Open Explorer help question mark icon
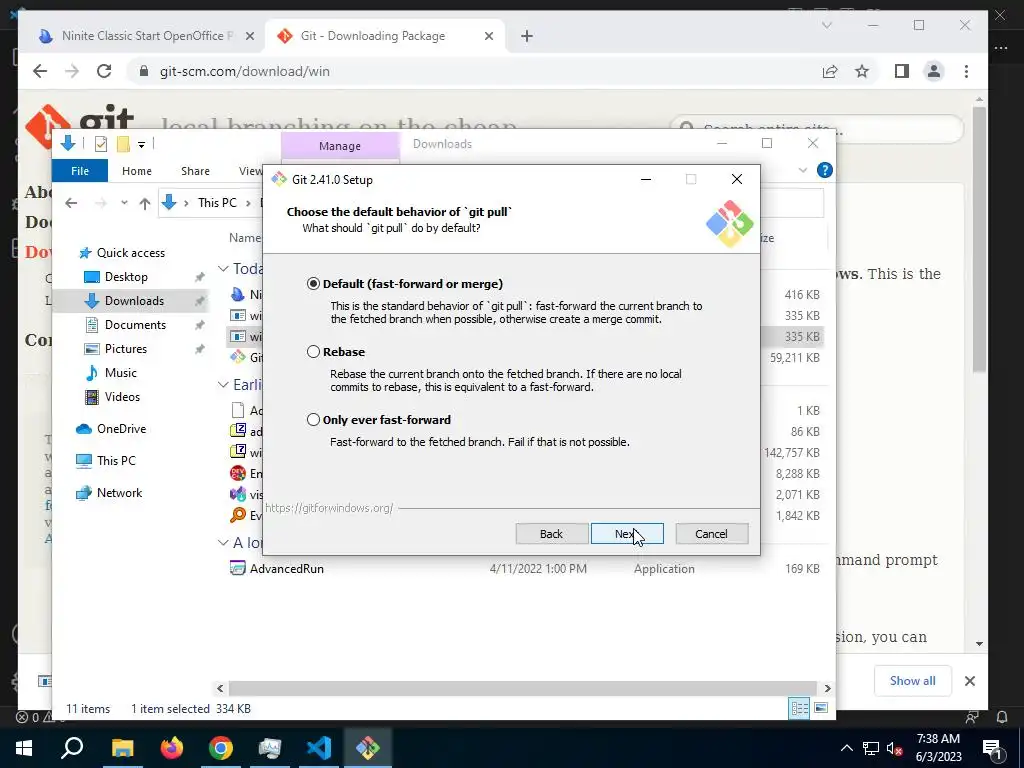Screen dimensions: 1024x768 tap(825, 170)
